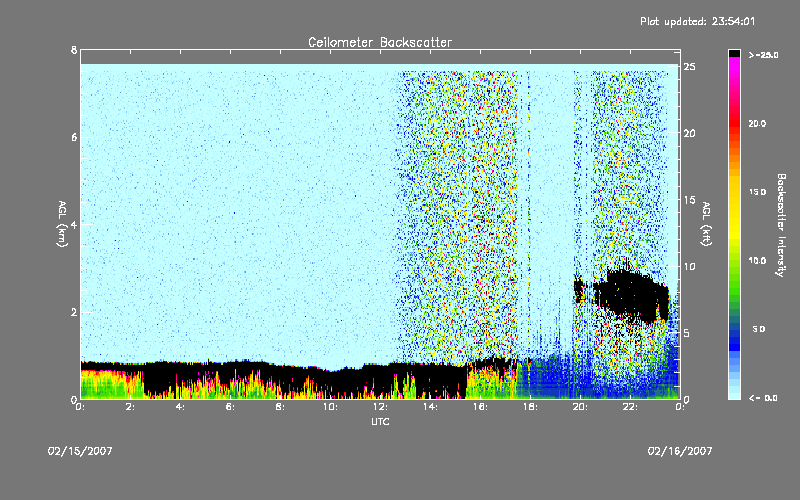Click the "Plot updated: 23:54:01" timestamp

click(697, 21)
